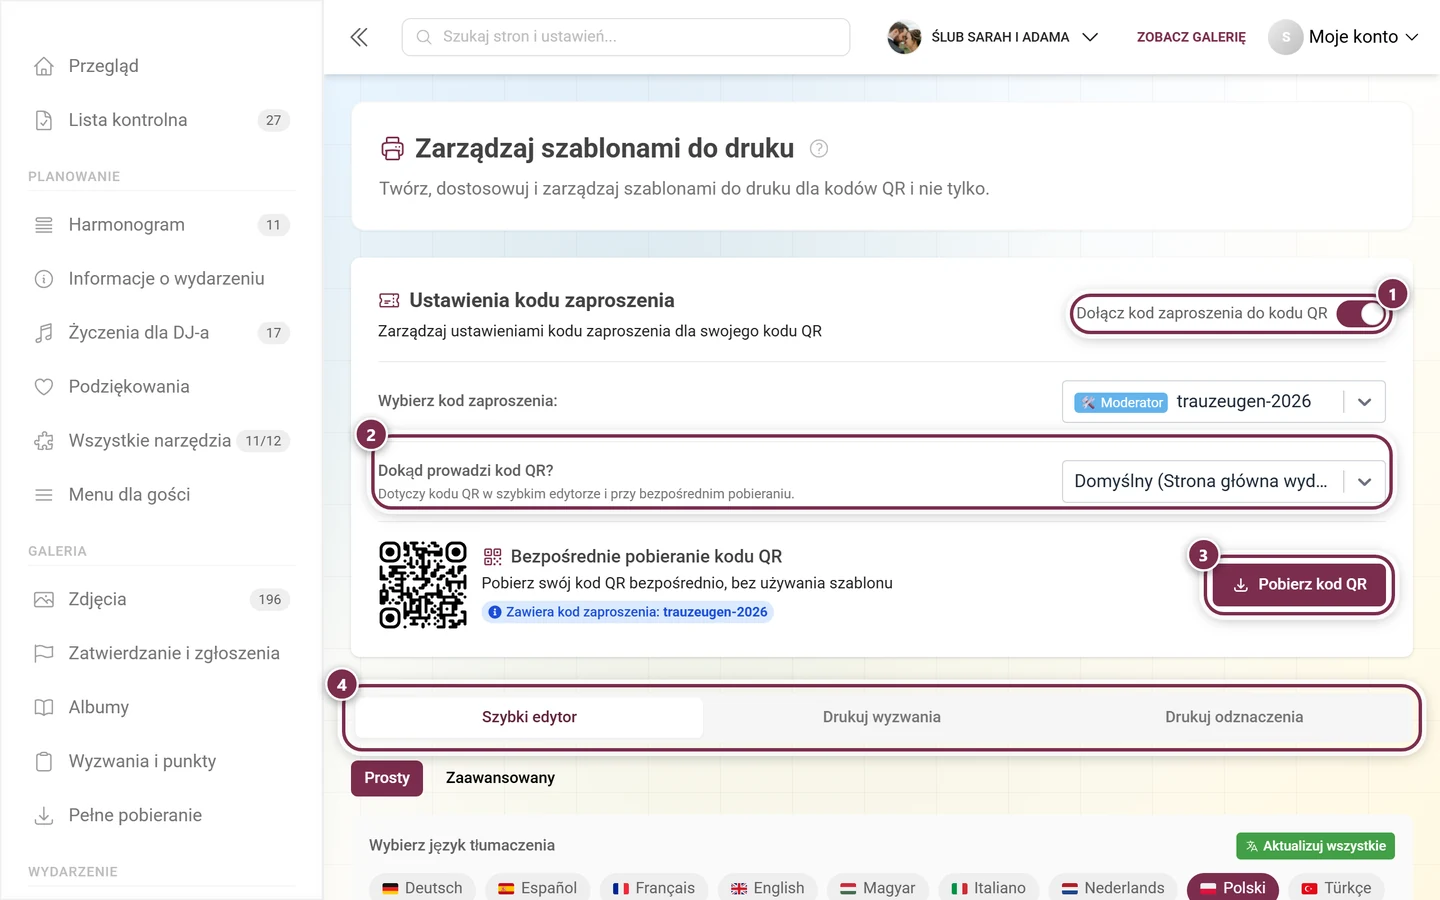This screenshot has width=1440, height=900.
Task: Click the Zdjęcia image icon
Action: coord(44,600)
